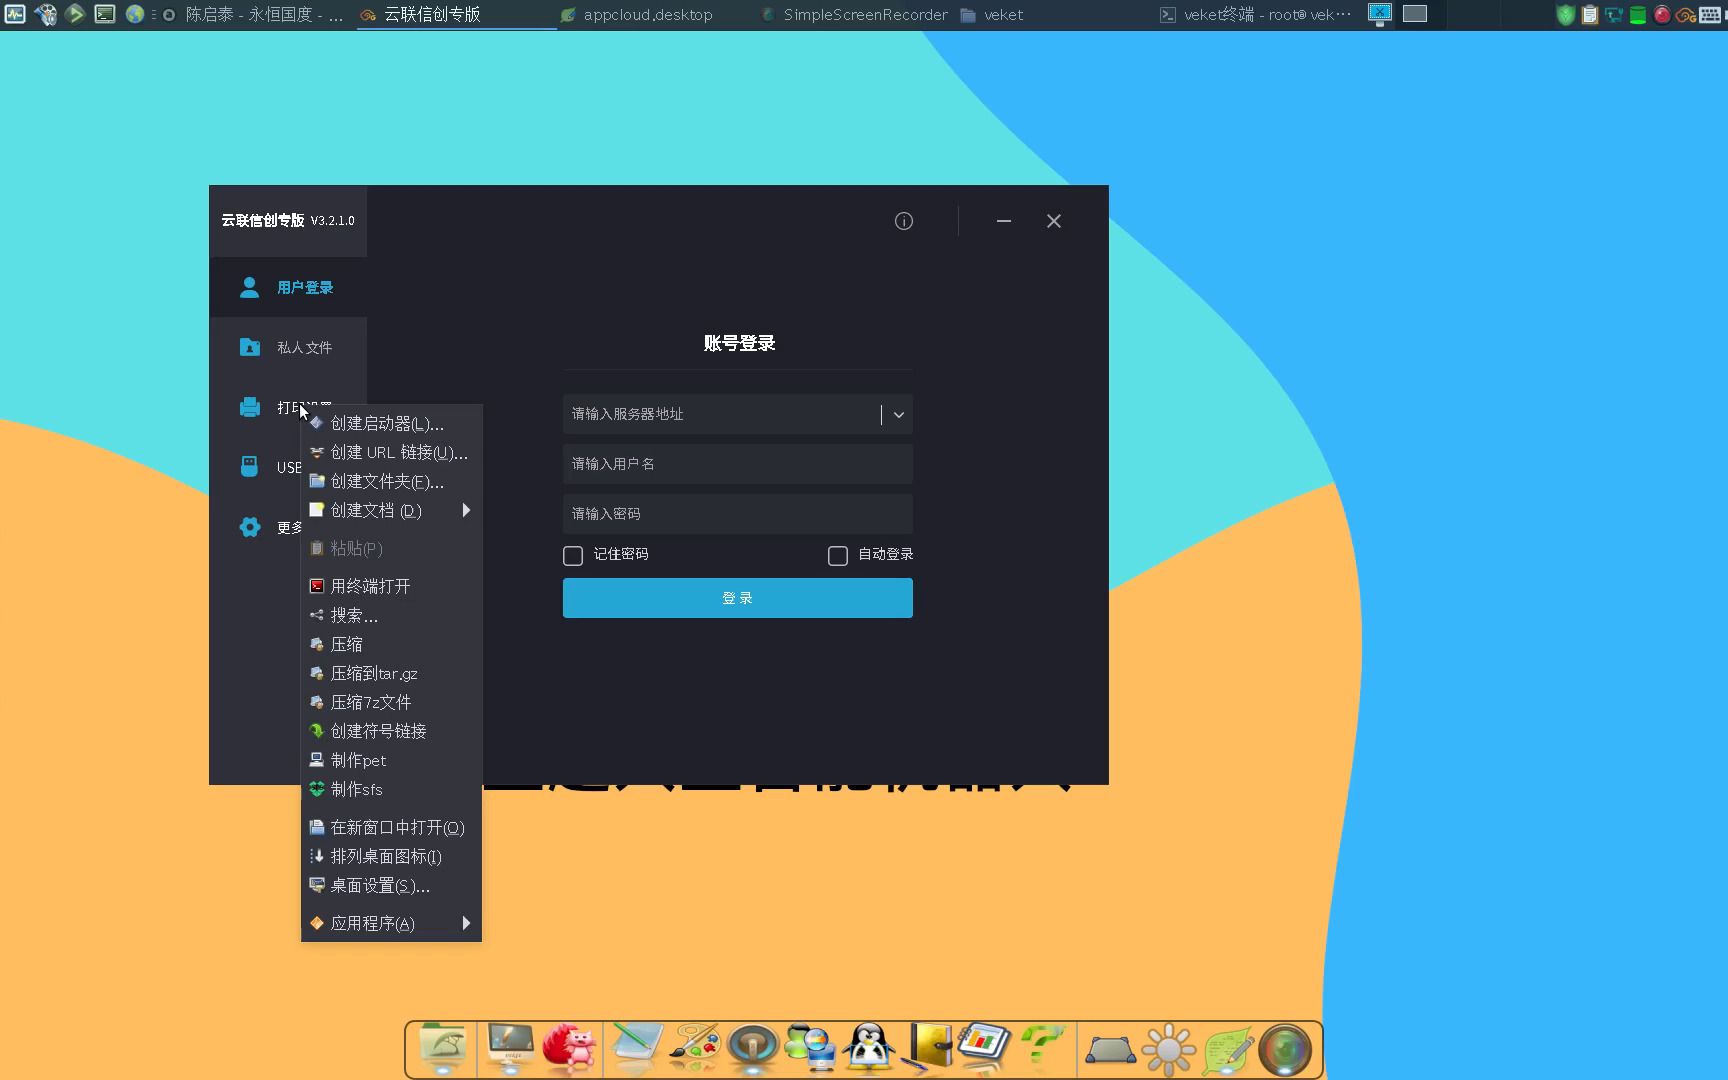Click the blue 登录 login button
The image size is (1728, 1080).
click(x=737, y=598)
